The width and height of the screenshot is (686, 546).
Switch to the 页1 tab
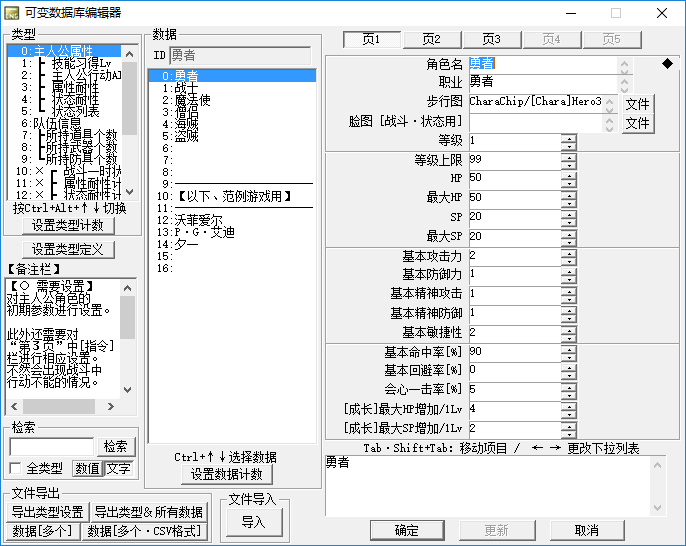point(371,39)
